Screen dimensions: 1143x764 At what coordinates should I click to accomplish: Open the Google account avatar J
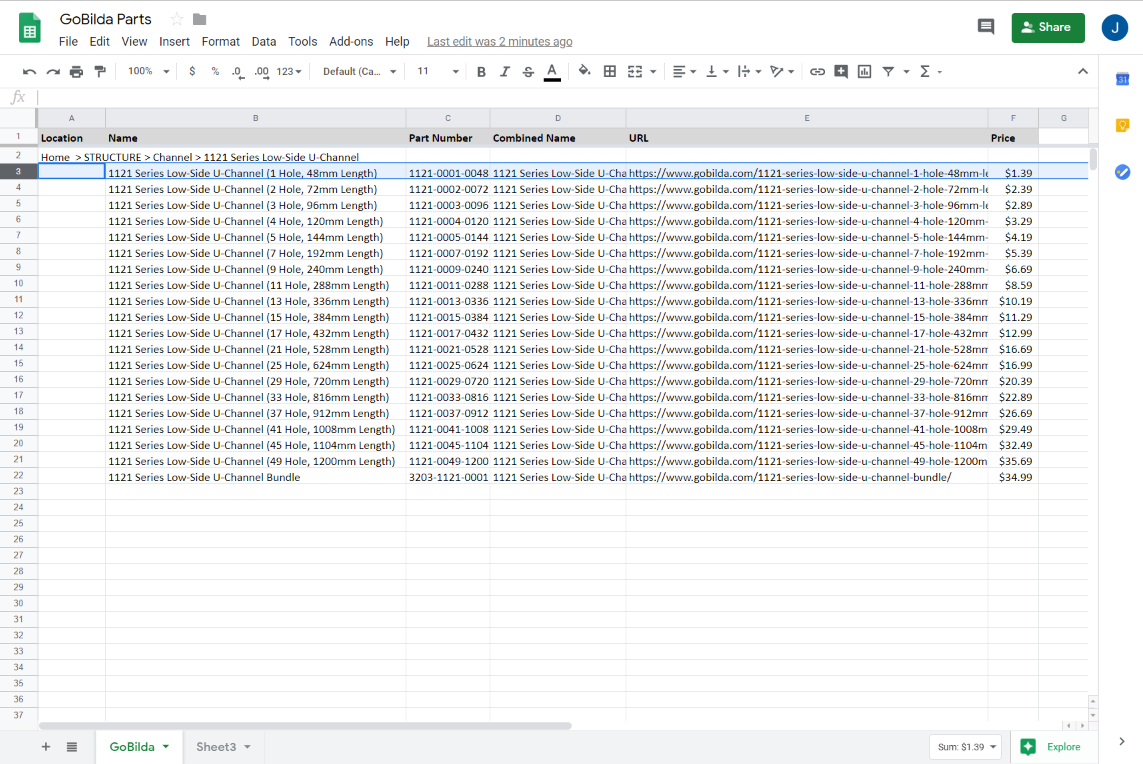click(x=1115, y=28)
